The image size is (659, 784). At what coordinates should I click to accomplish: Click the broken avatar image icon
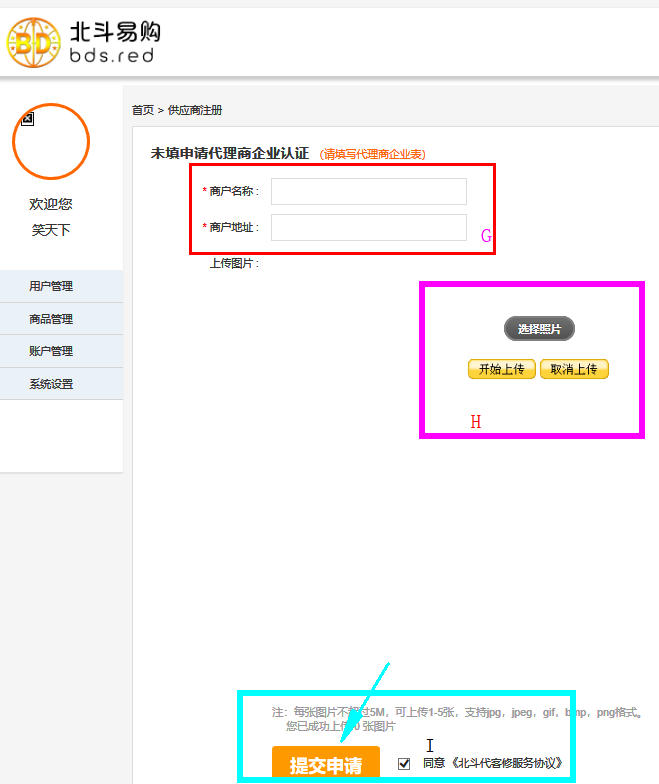click(28, 119)
